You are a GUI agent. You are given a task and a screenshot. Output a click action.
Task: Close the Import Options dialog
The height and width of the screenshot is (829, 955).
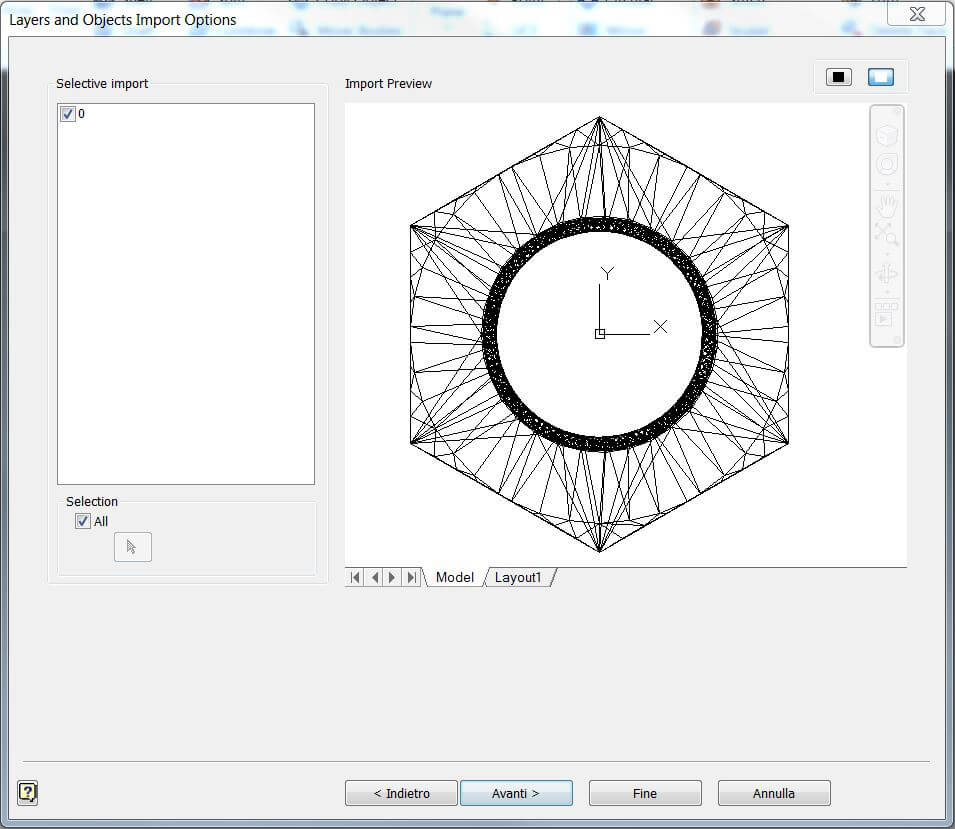point(917,13)
